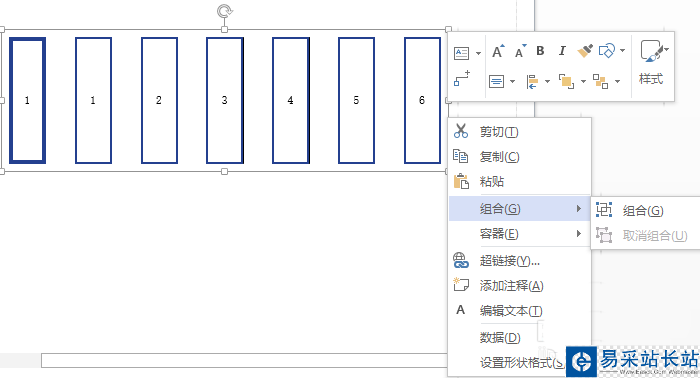Image resolution: width=700 pixels, height=378 pixels.
Task: Click the text alignment icon
Action: [x=496, y=81]
